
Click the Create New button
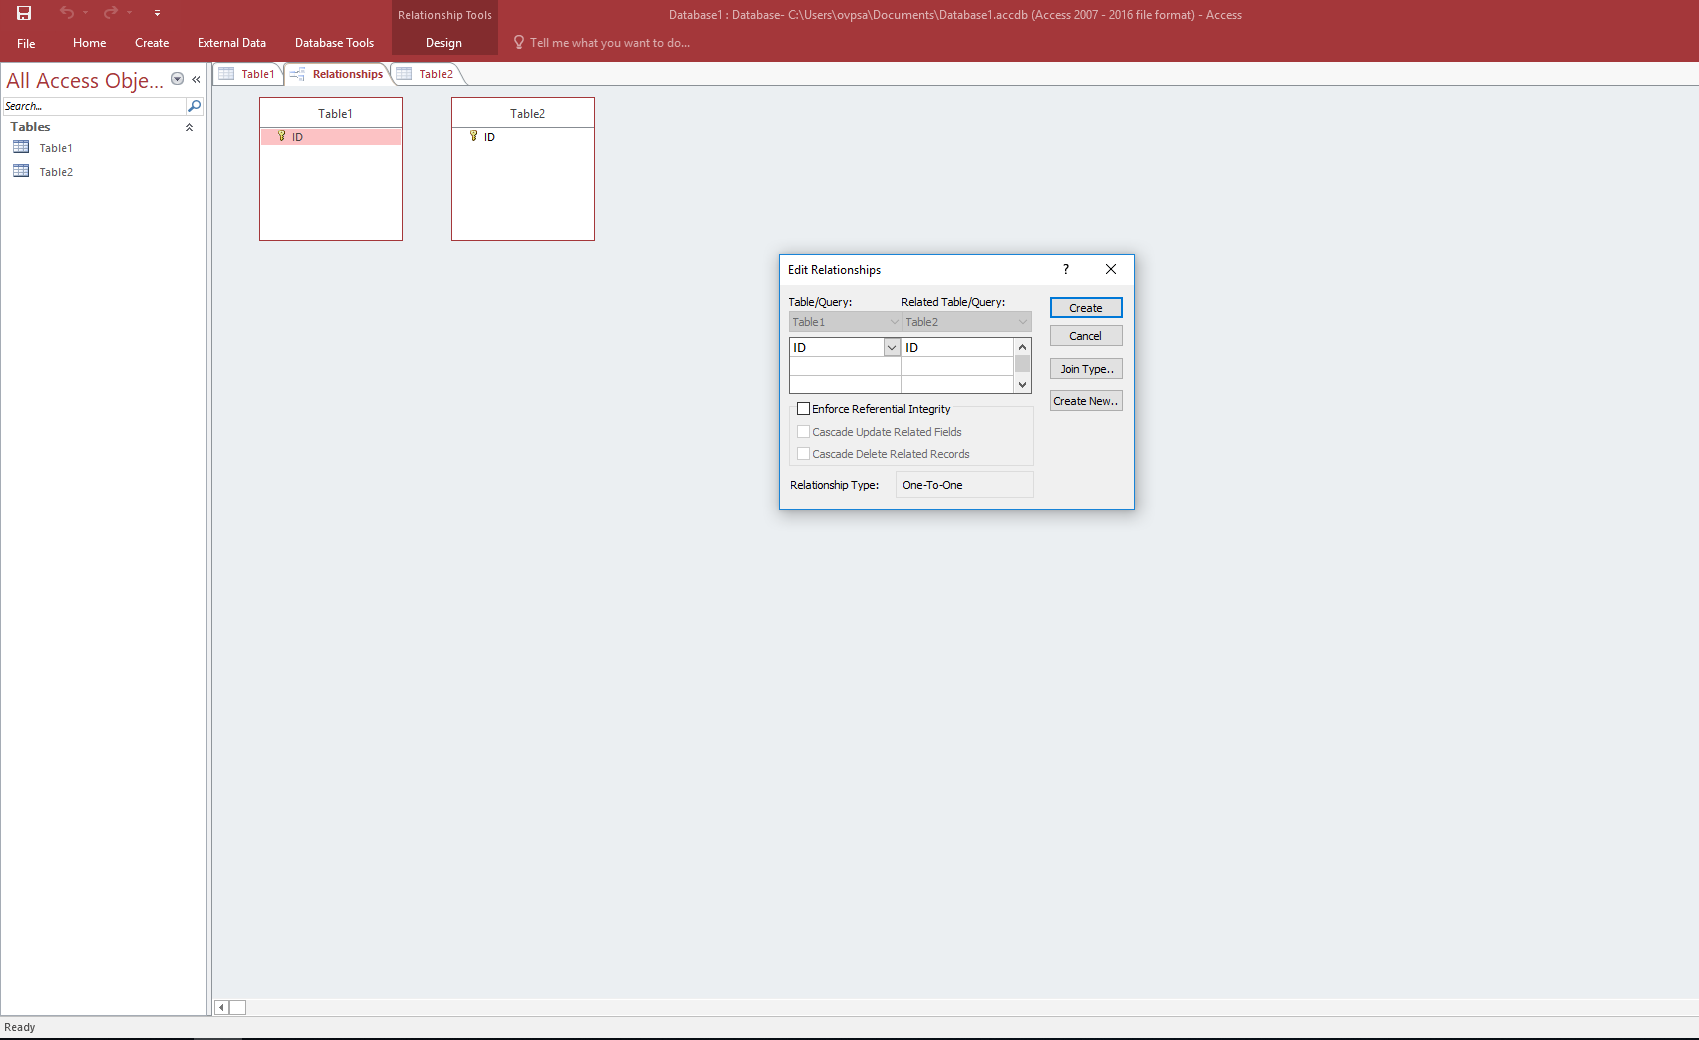coord(1086,401)
